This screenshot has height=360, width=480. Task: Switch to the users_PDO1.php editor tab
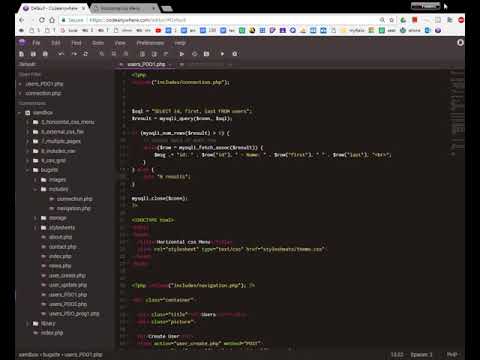[146, 64]
